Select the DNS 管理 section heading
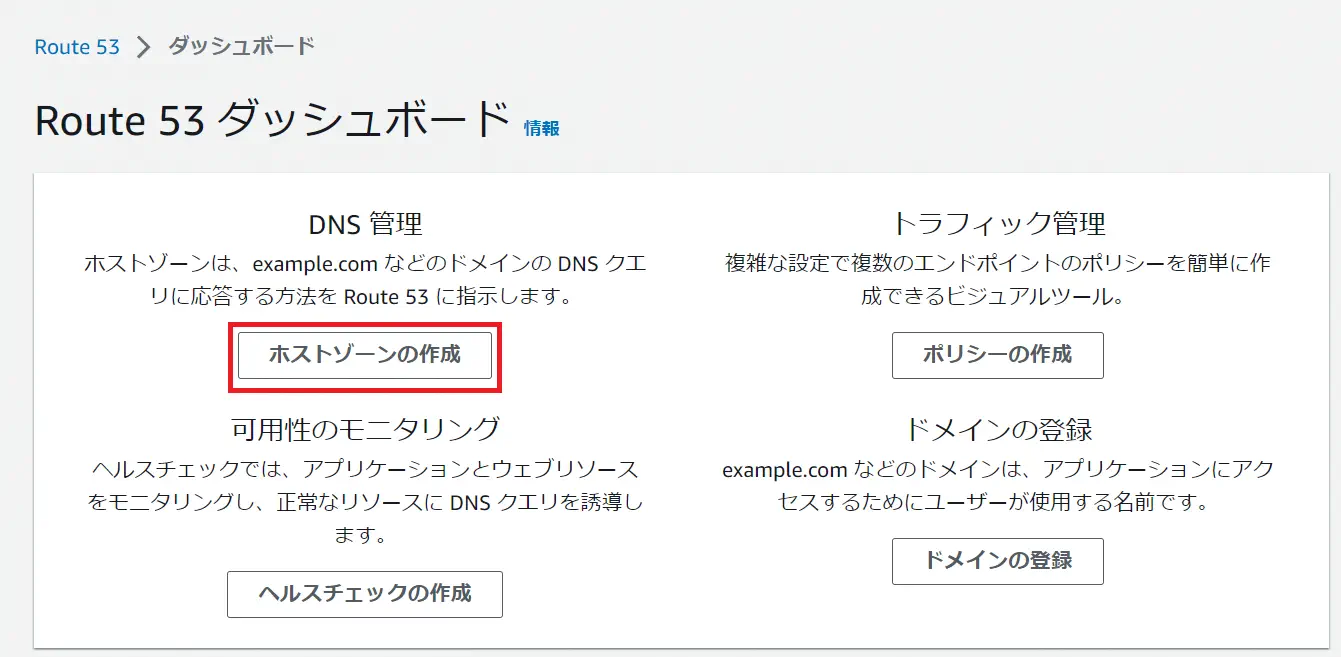The width and height of the screenshot is (1341, 657). coord(365,223)
